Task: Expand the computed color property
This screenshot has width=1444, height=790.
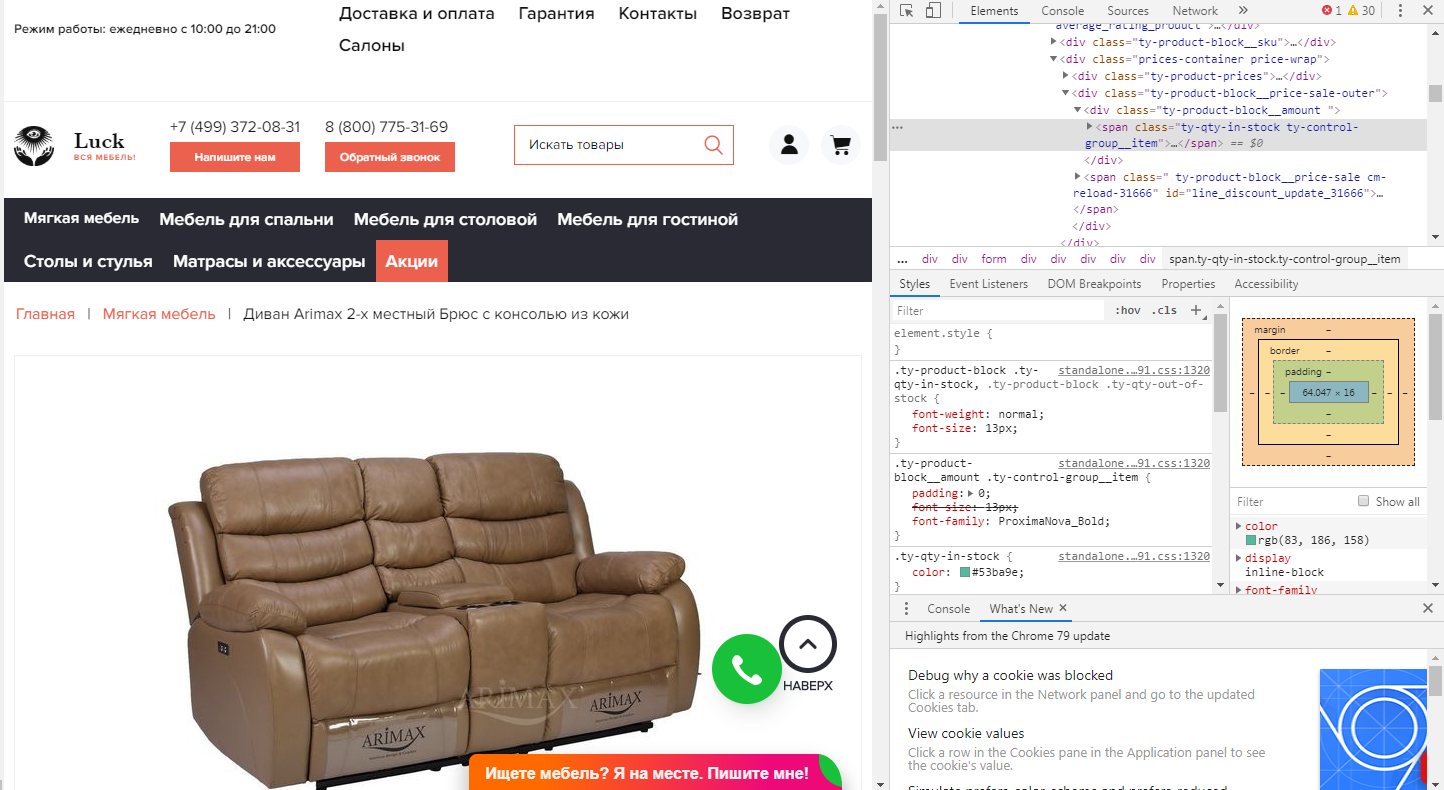Action: (x=1239, y=526)
